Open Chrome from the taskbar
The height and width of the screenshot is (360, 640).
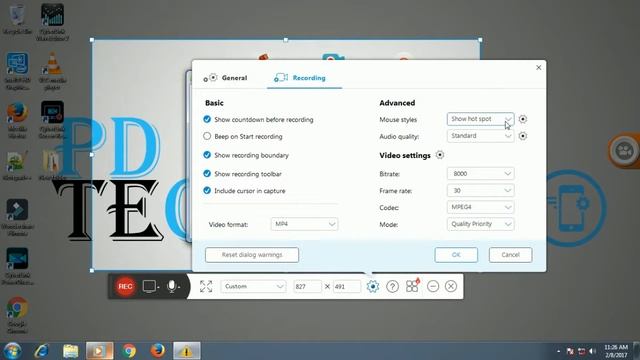point(129,351)
